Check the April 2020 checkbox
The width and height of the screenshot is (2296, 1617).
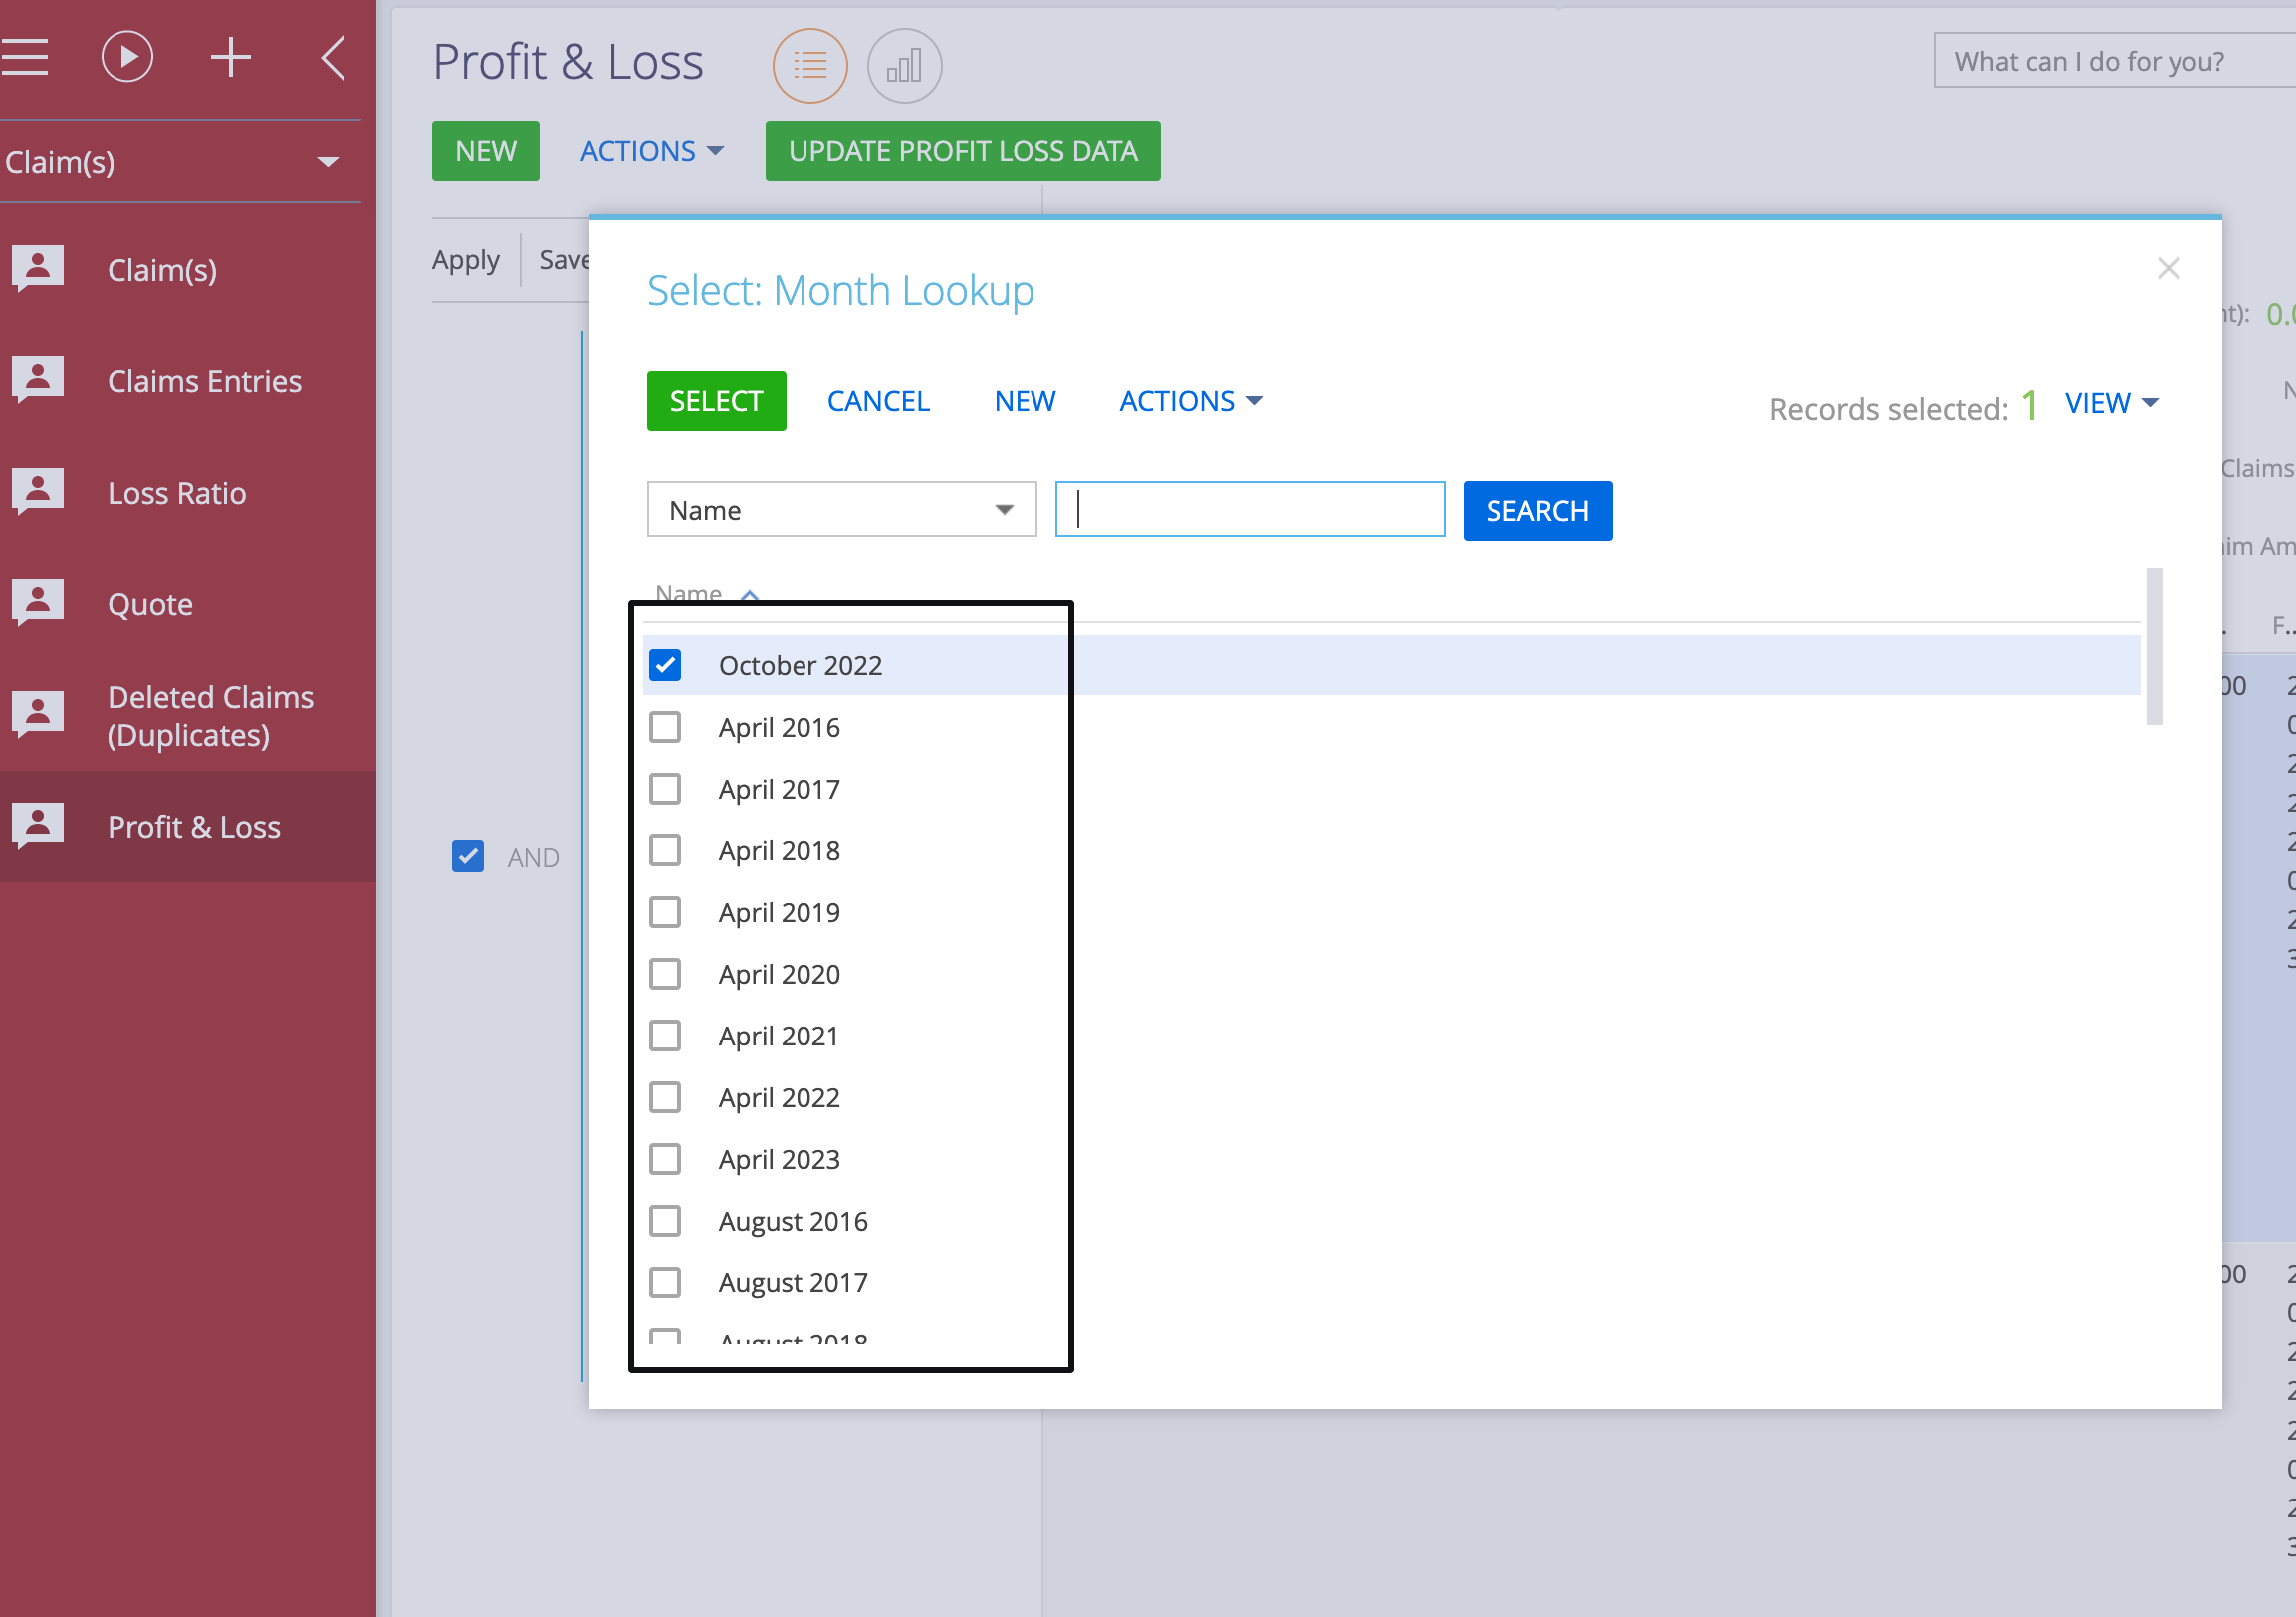click(665, 974)
